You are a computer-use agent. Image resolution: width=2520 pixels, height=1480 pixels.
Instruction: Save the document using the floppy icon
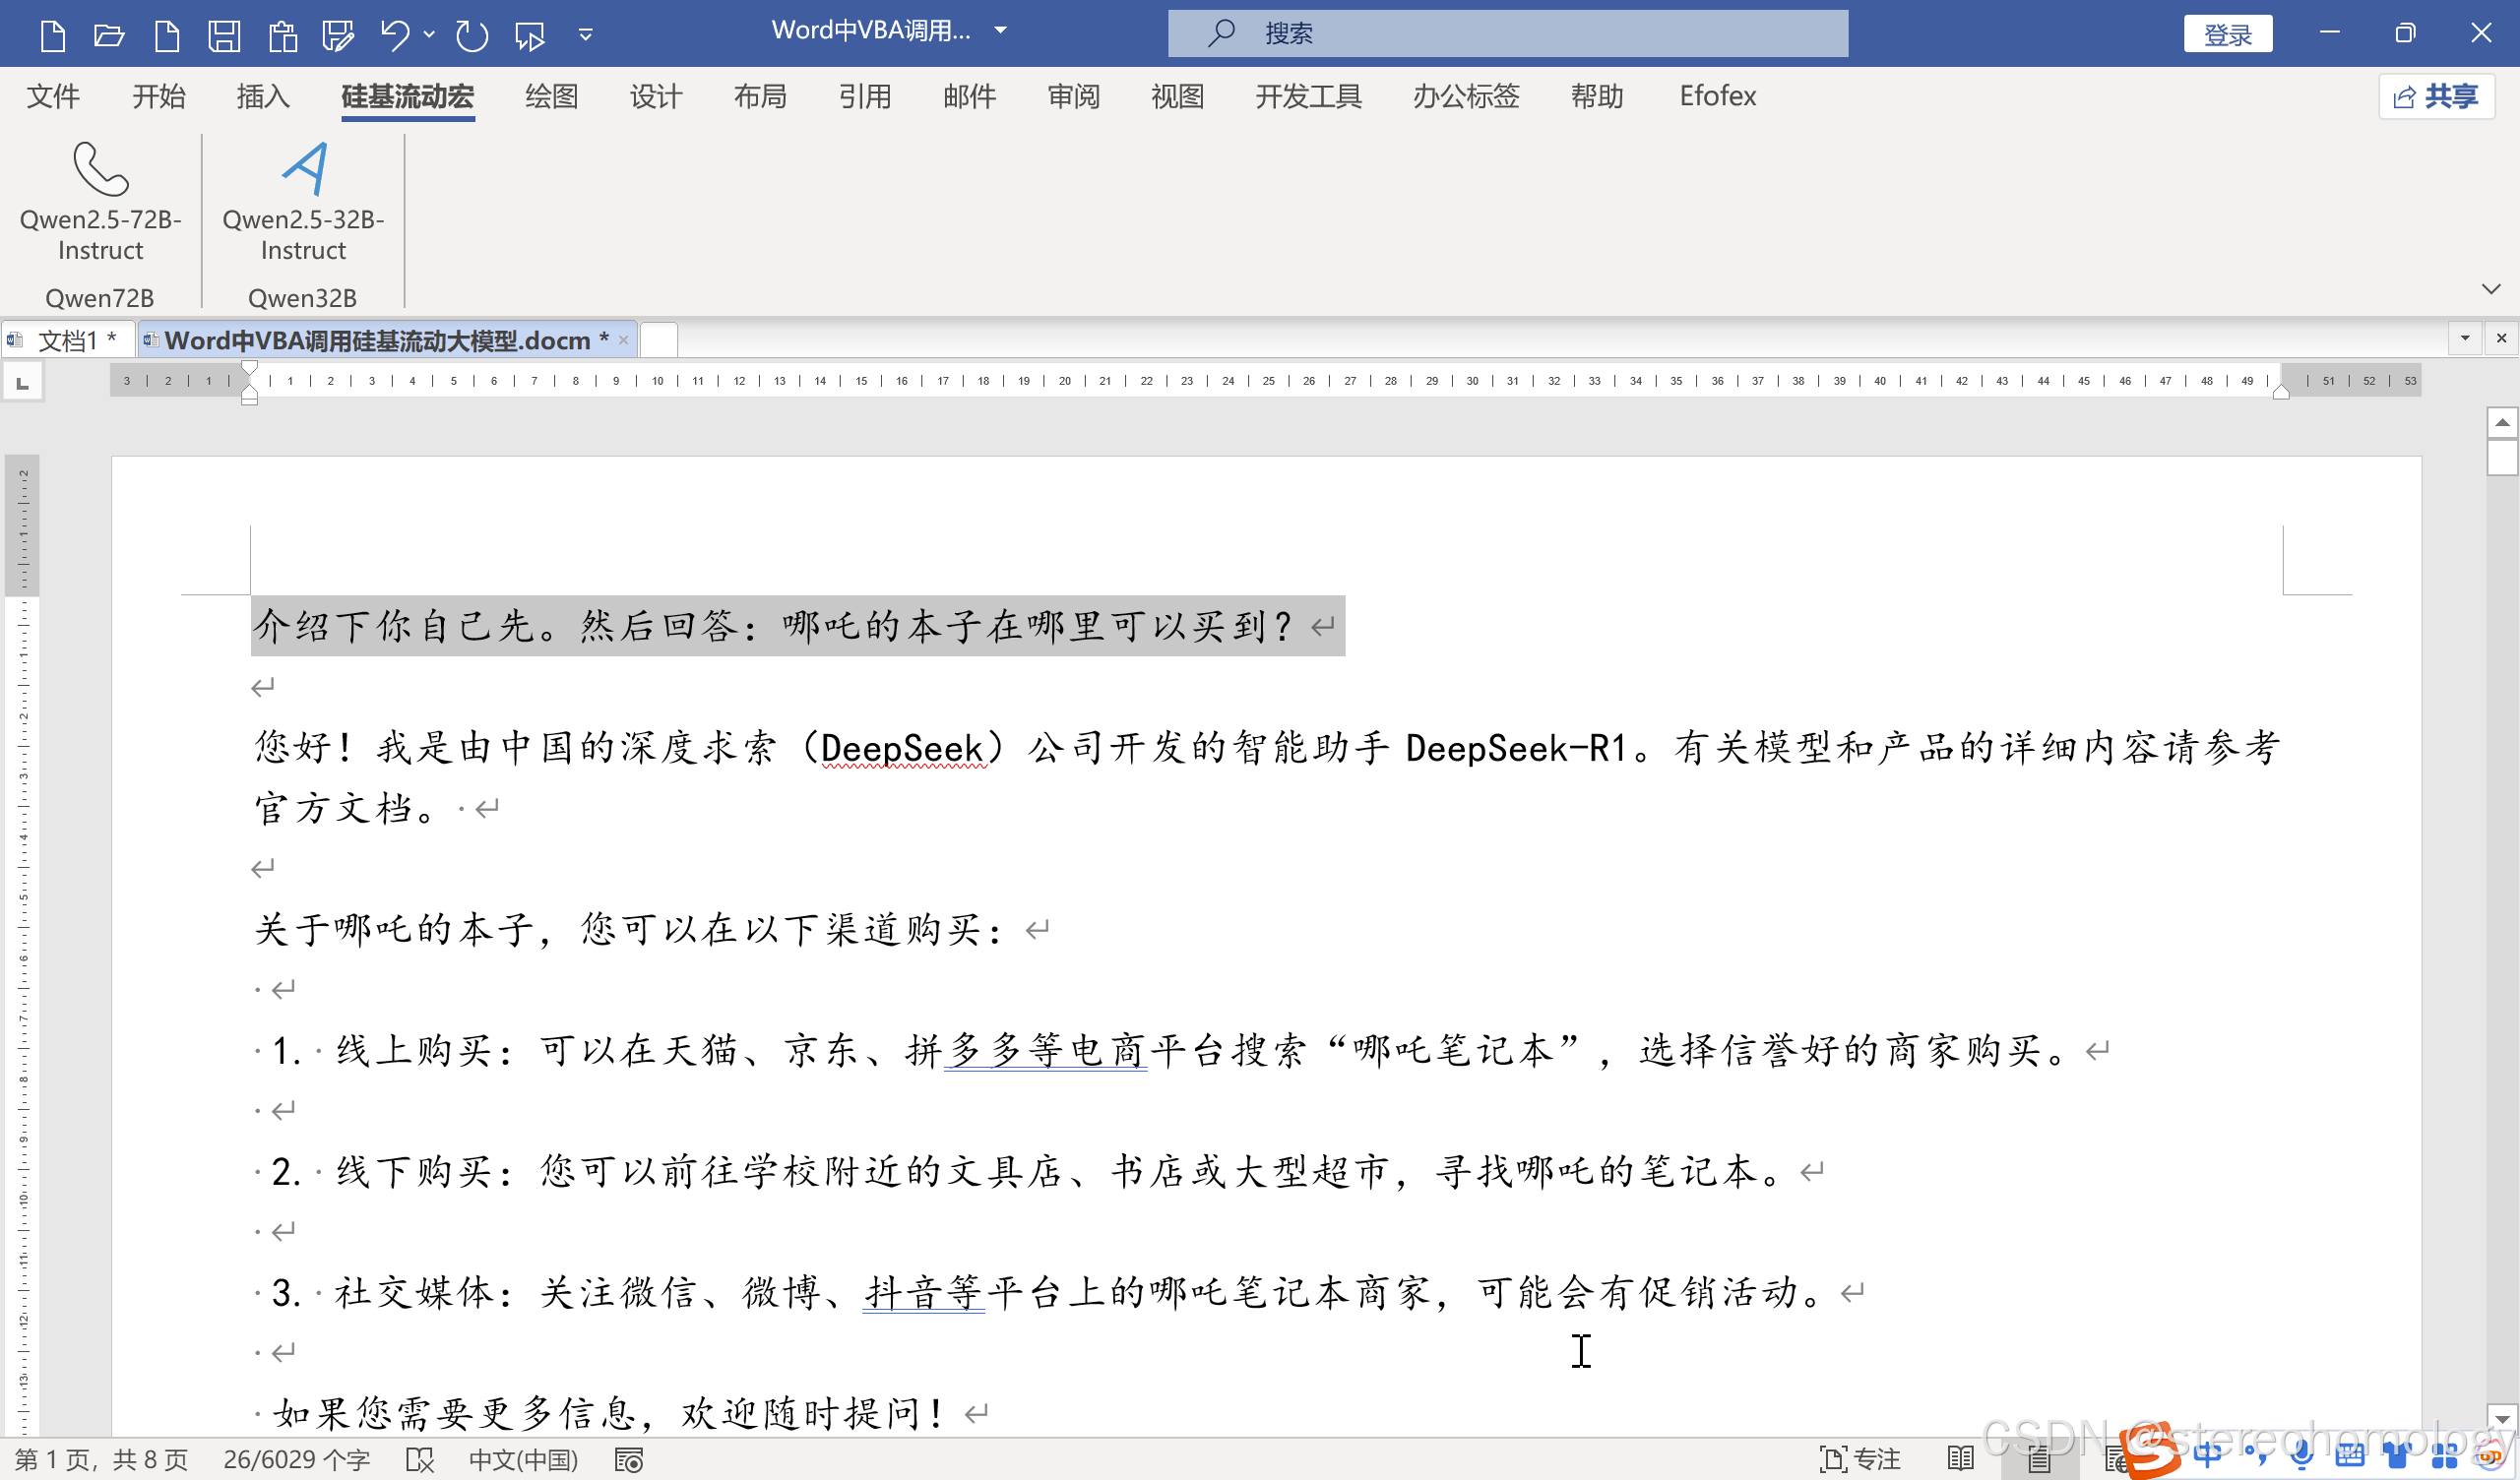pyautogui.click(x=223, y=35)
